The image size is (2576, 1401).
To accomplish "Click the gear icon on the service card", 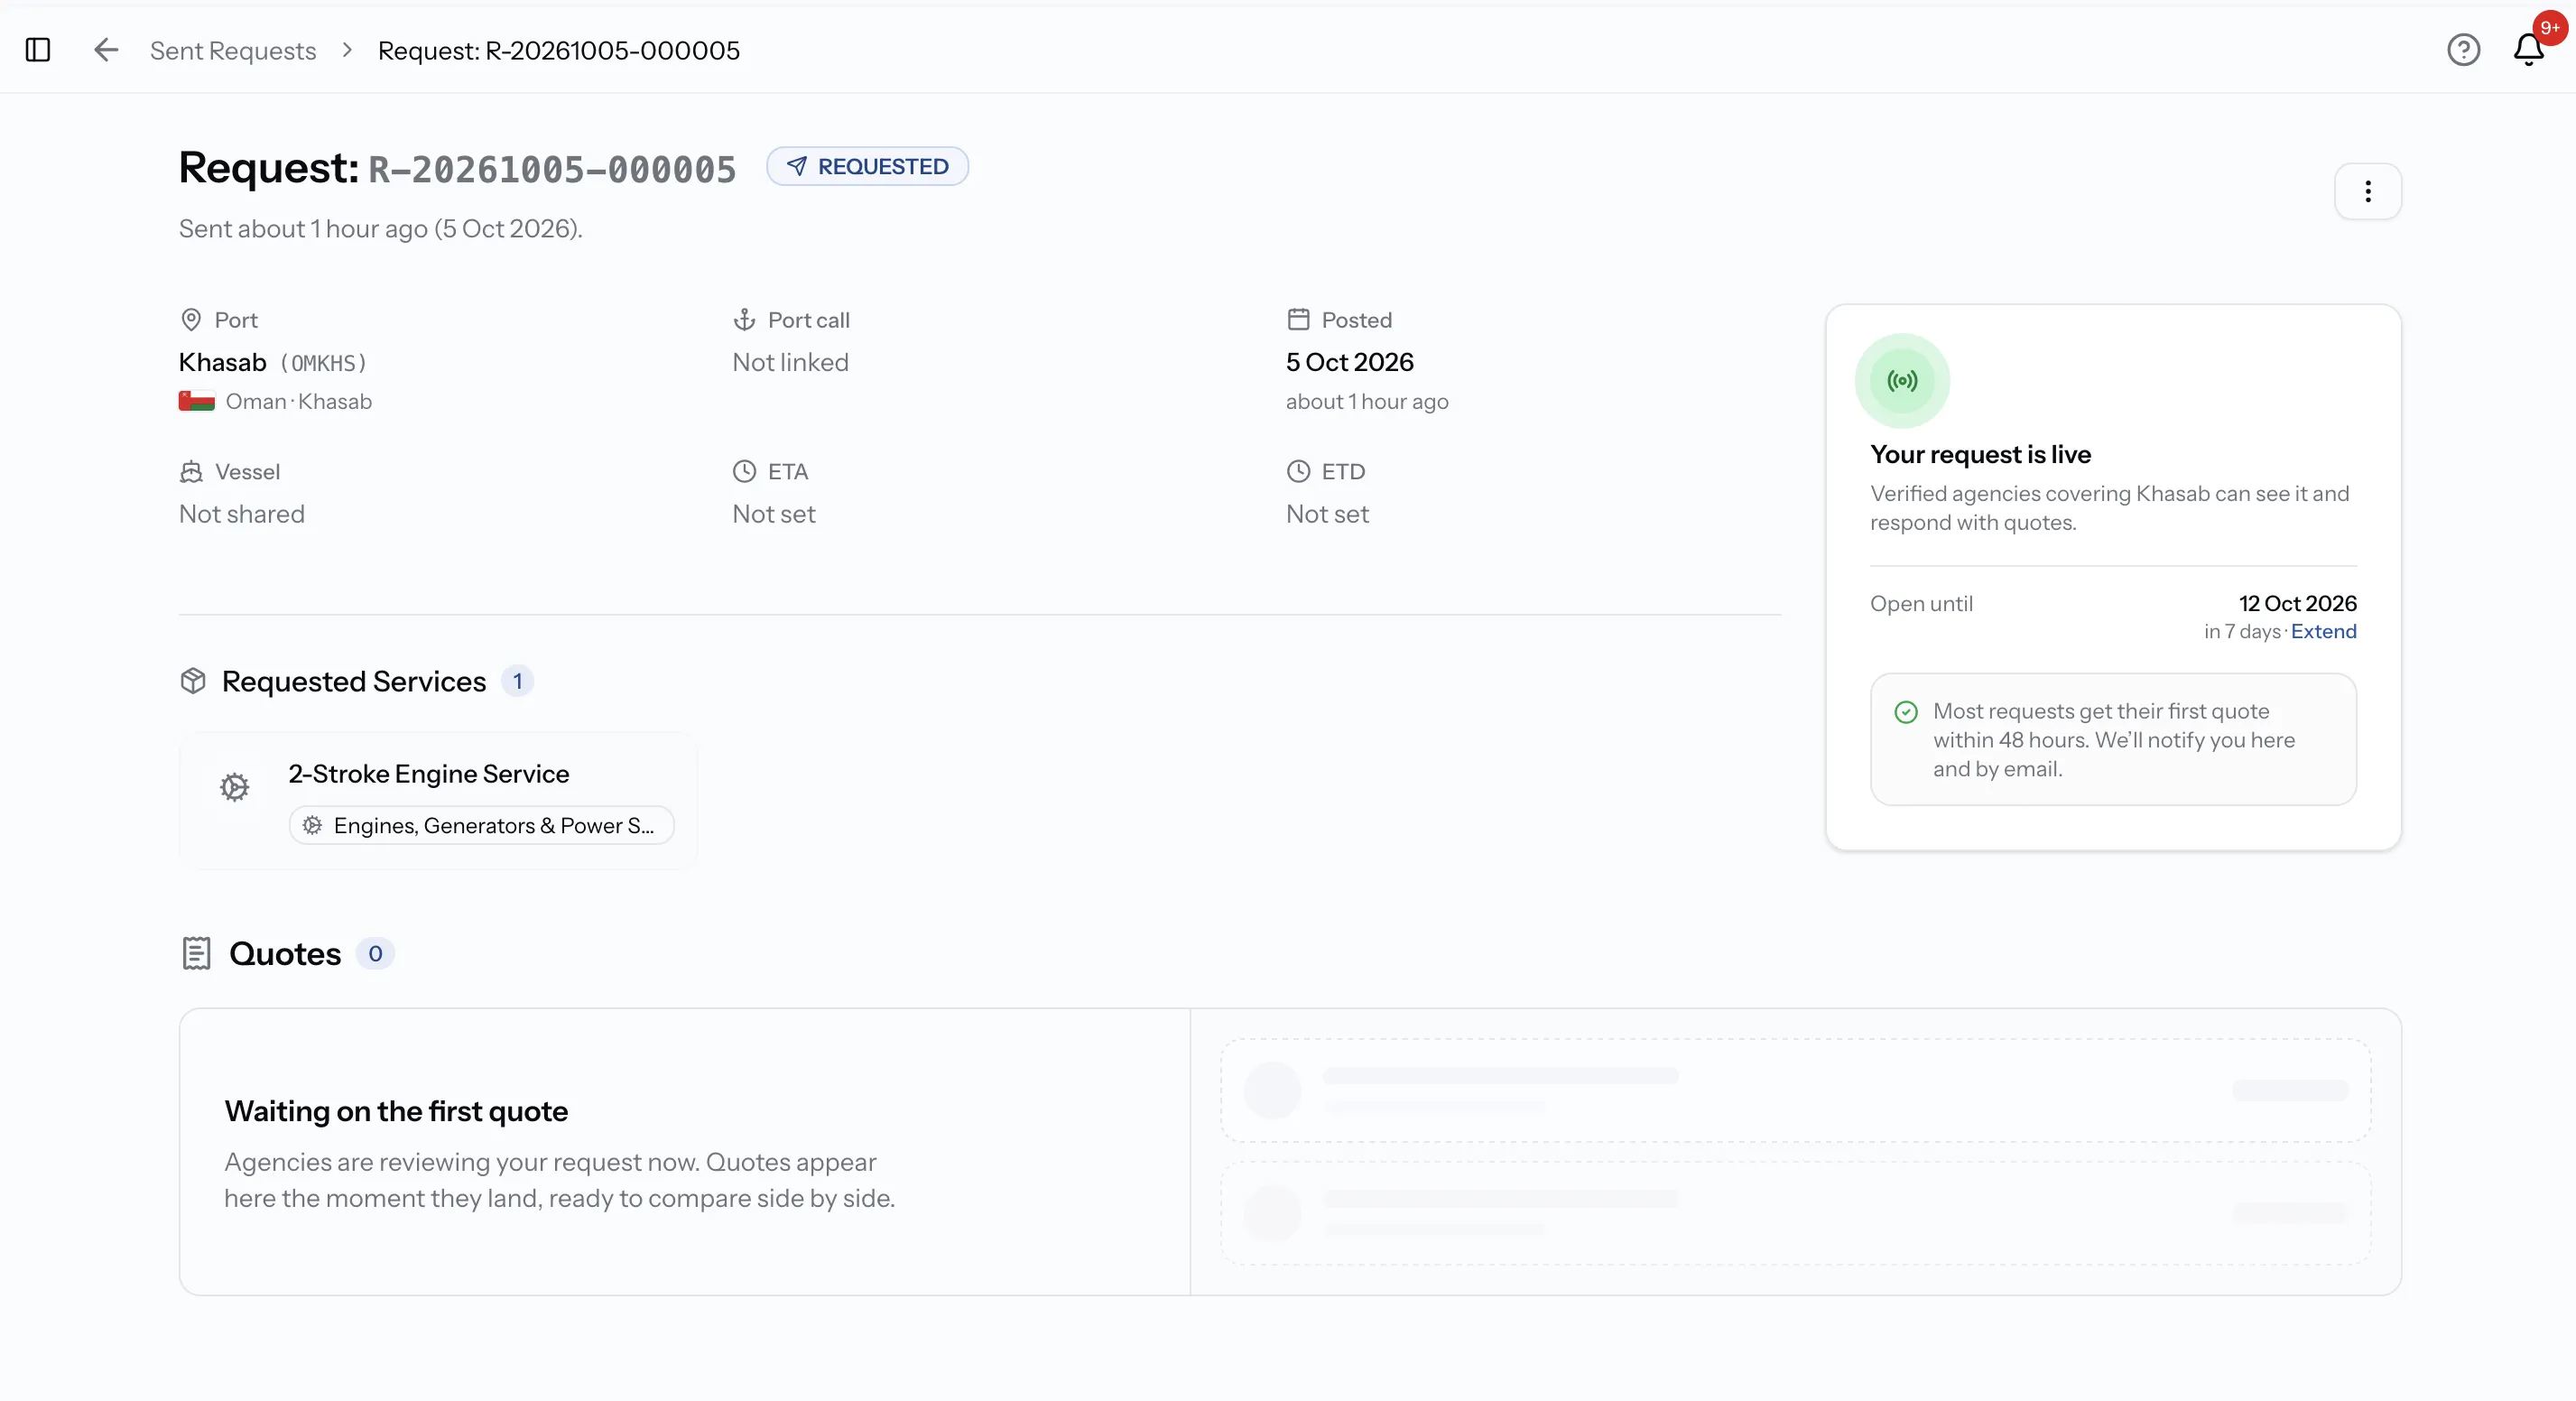I will [235, 787].
